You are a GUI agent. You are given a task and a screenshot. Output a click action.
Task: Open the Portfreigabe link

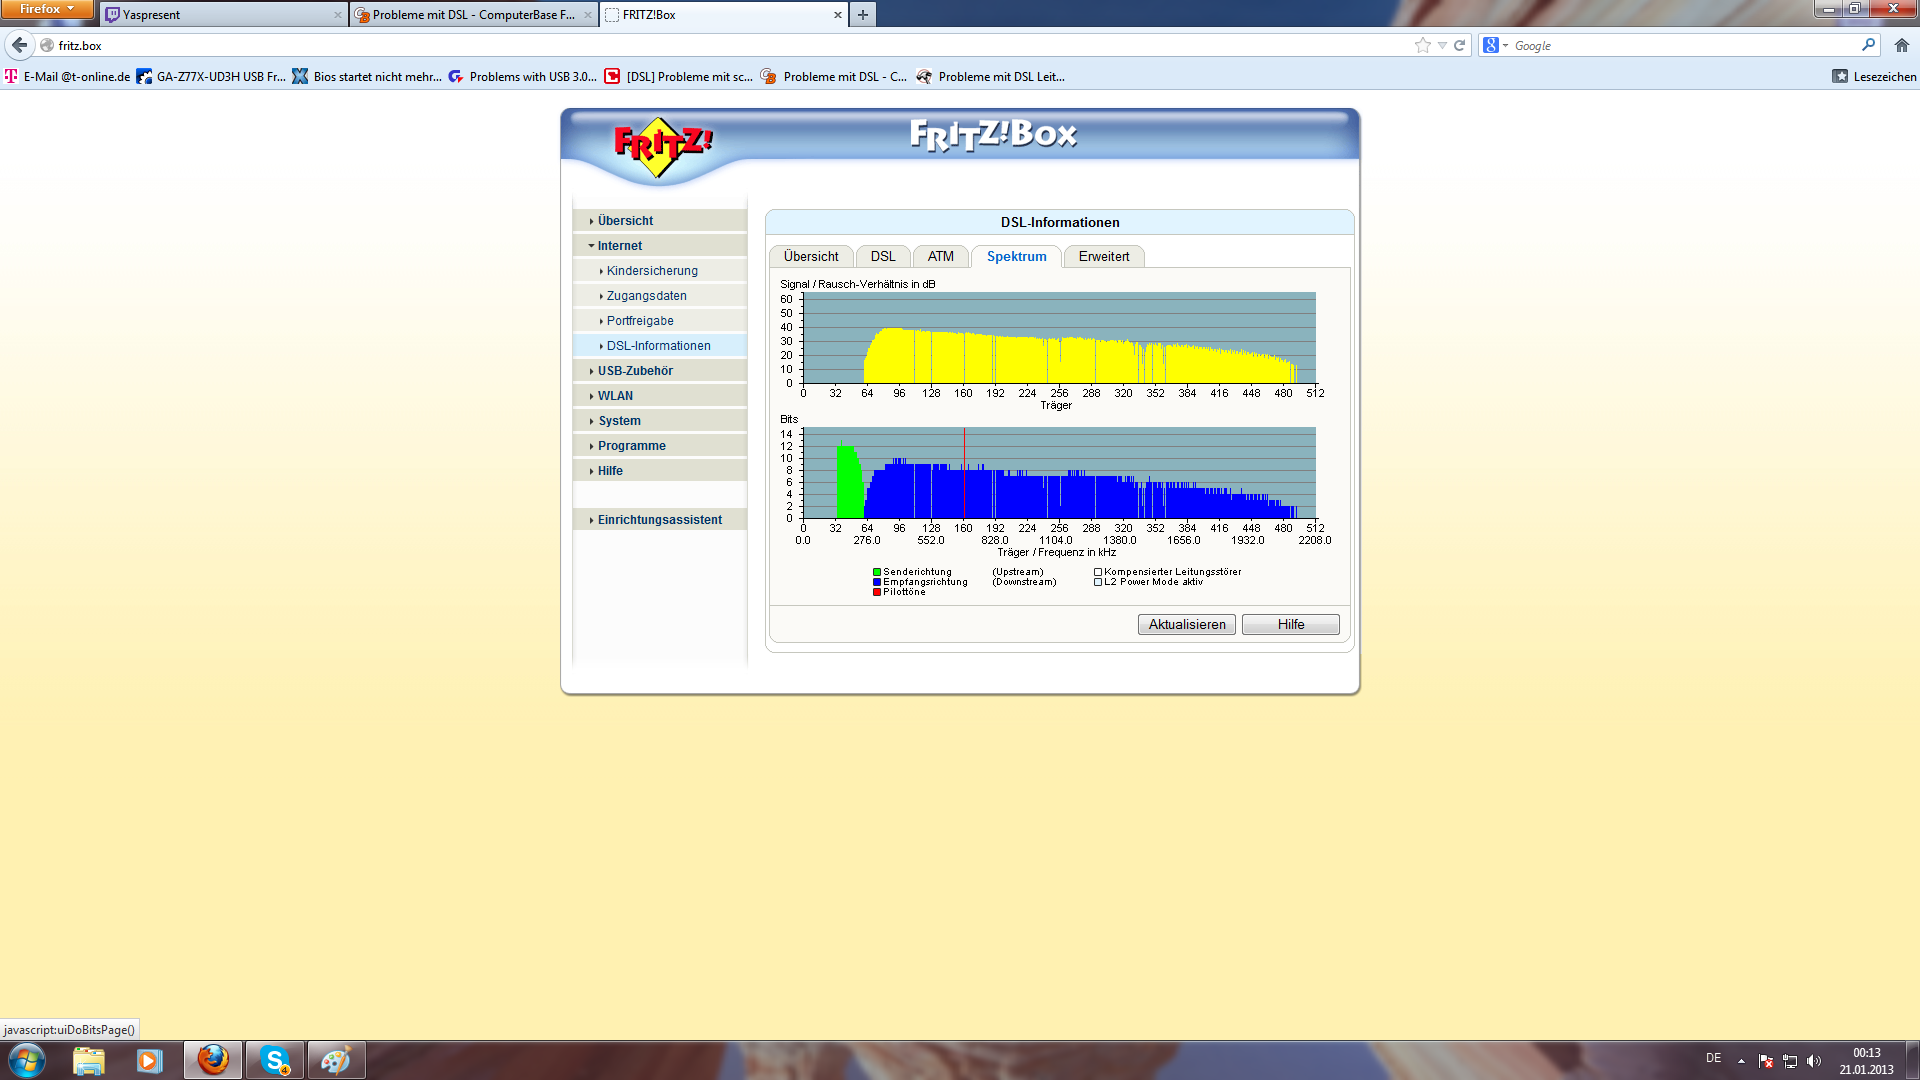click(x=640, y=321)
